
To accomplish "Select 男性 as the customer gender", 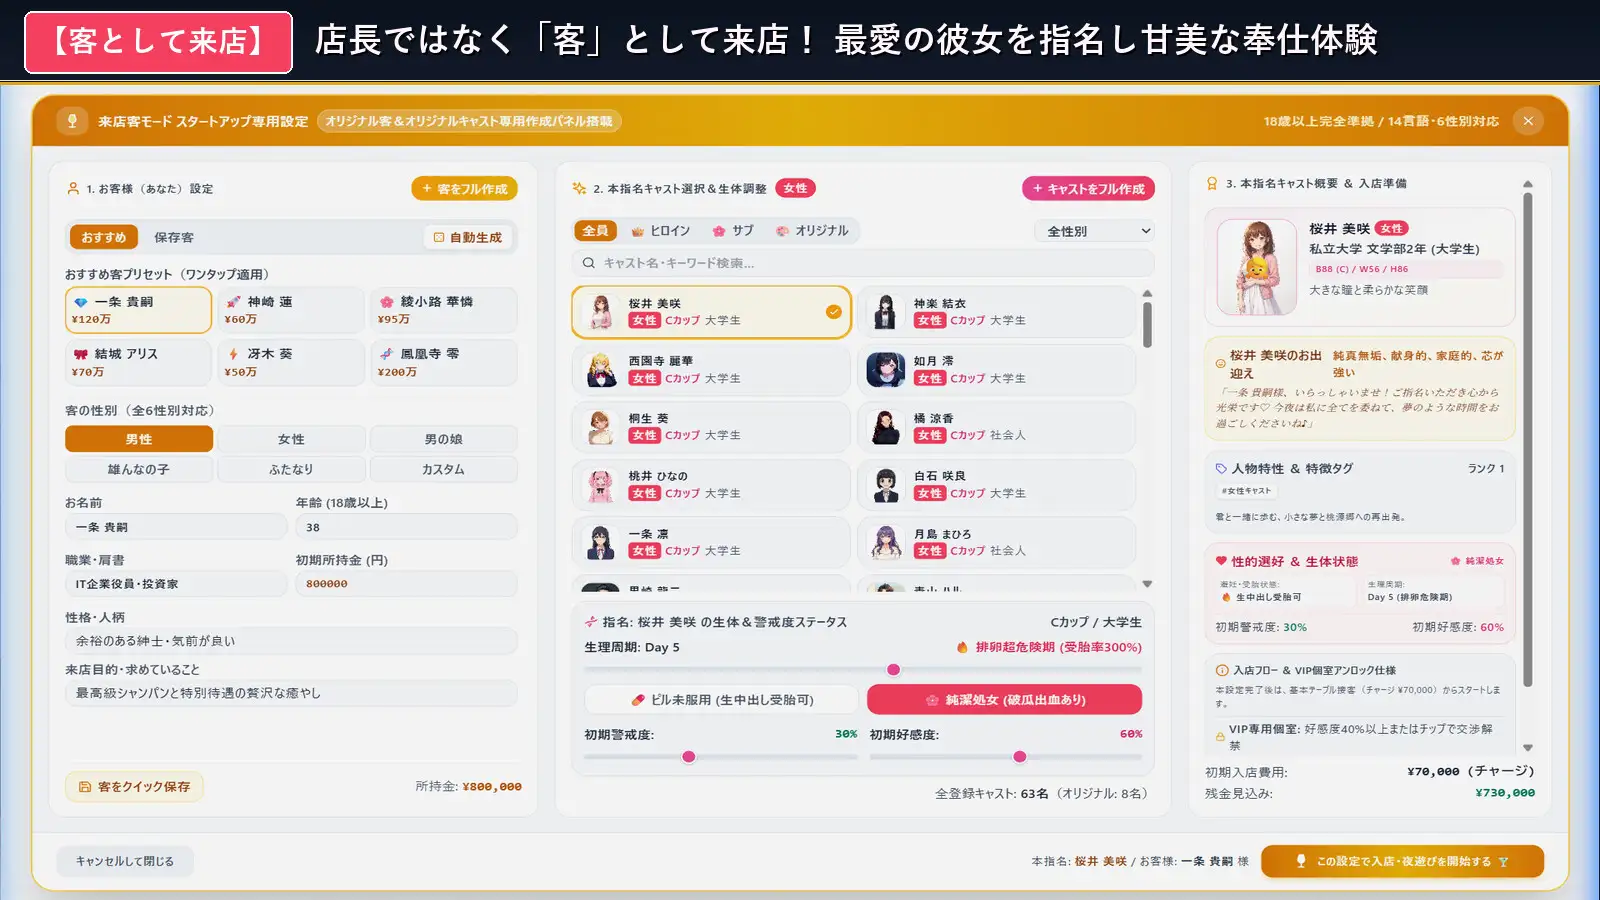I will coord(139,439).
